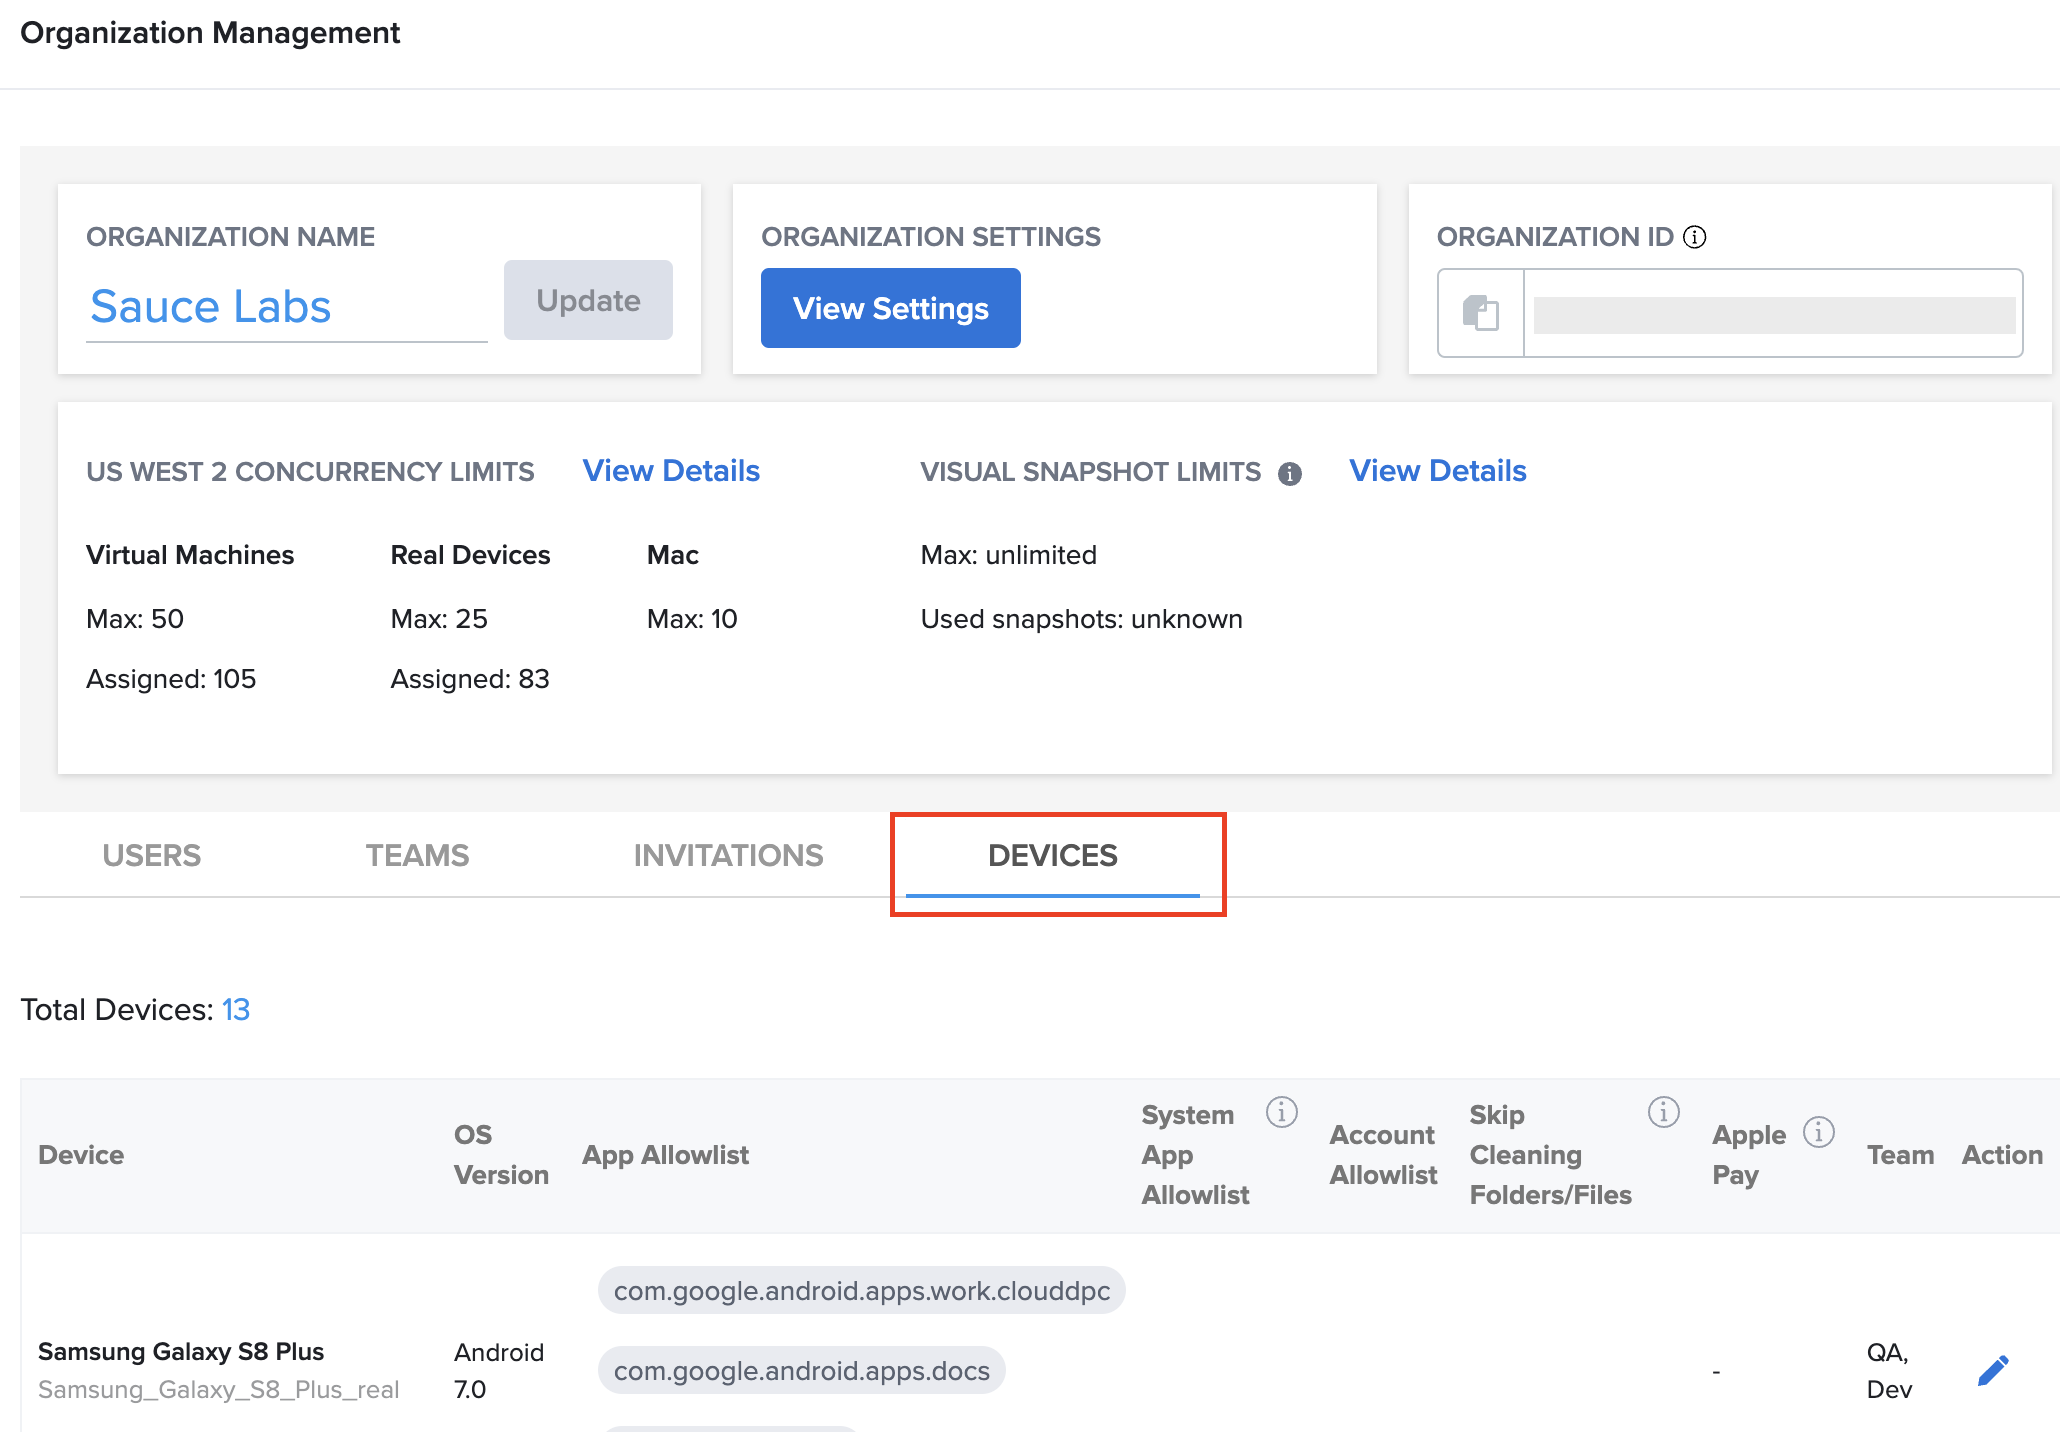This screenshot has height=1432, width=2060.
Task: Click the Sauce Labs organization name field
Action: coord(285,307)
